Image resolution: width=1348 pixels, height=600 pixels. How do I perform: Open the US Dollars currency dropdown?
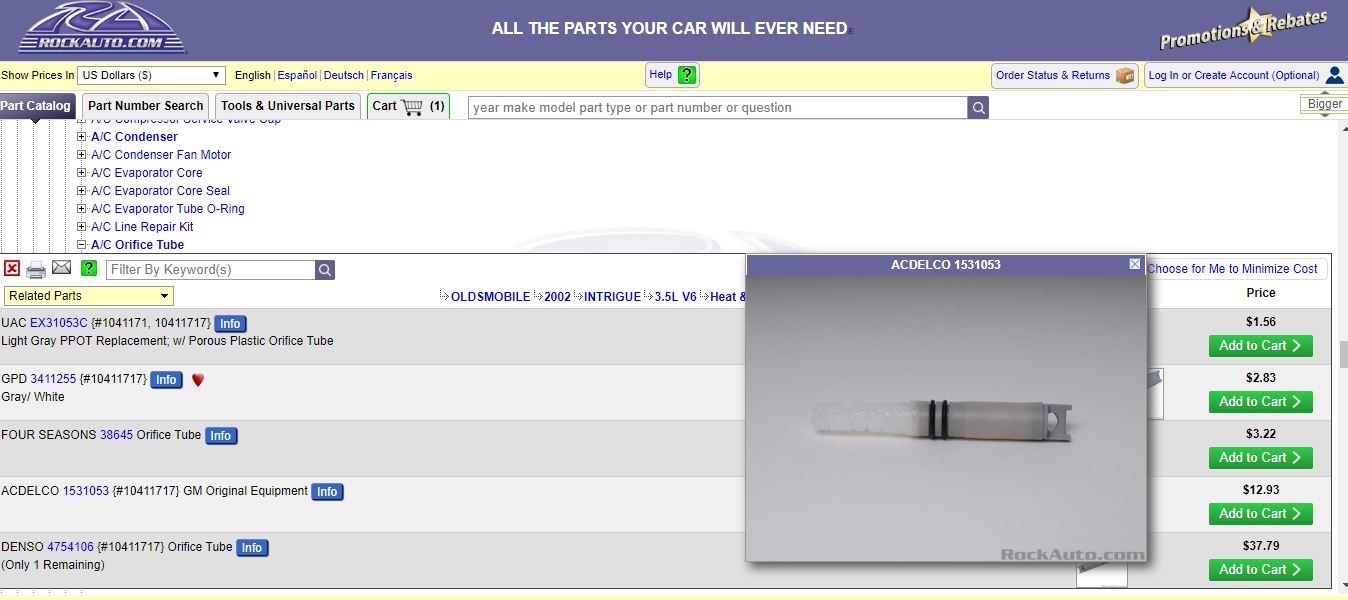[152, 75]
